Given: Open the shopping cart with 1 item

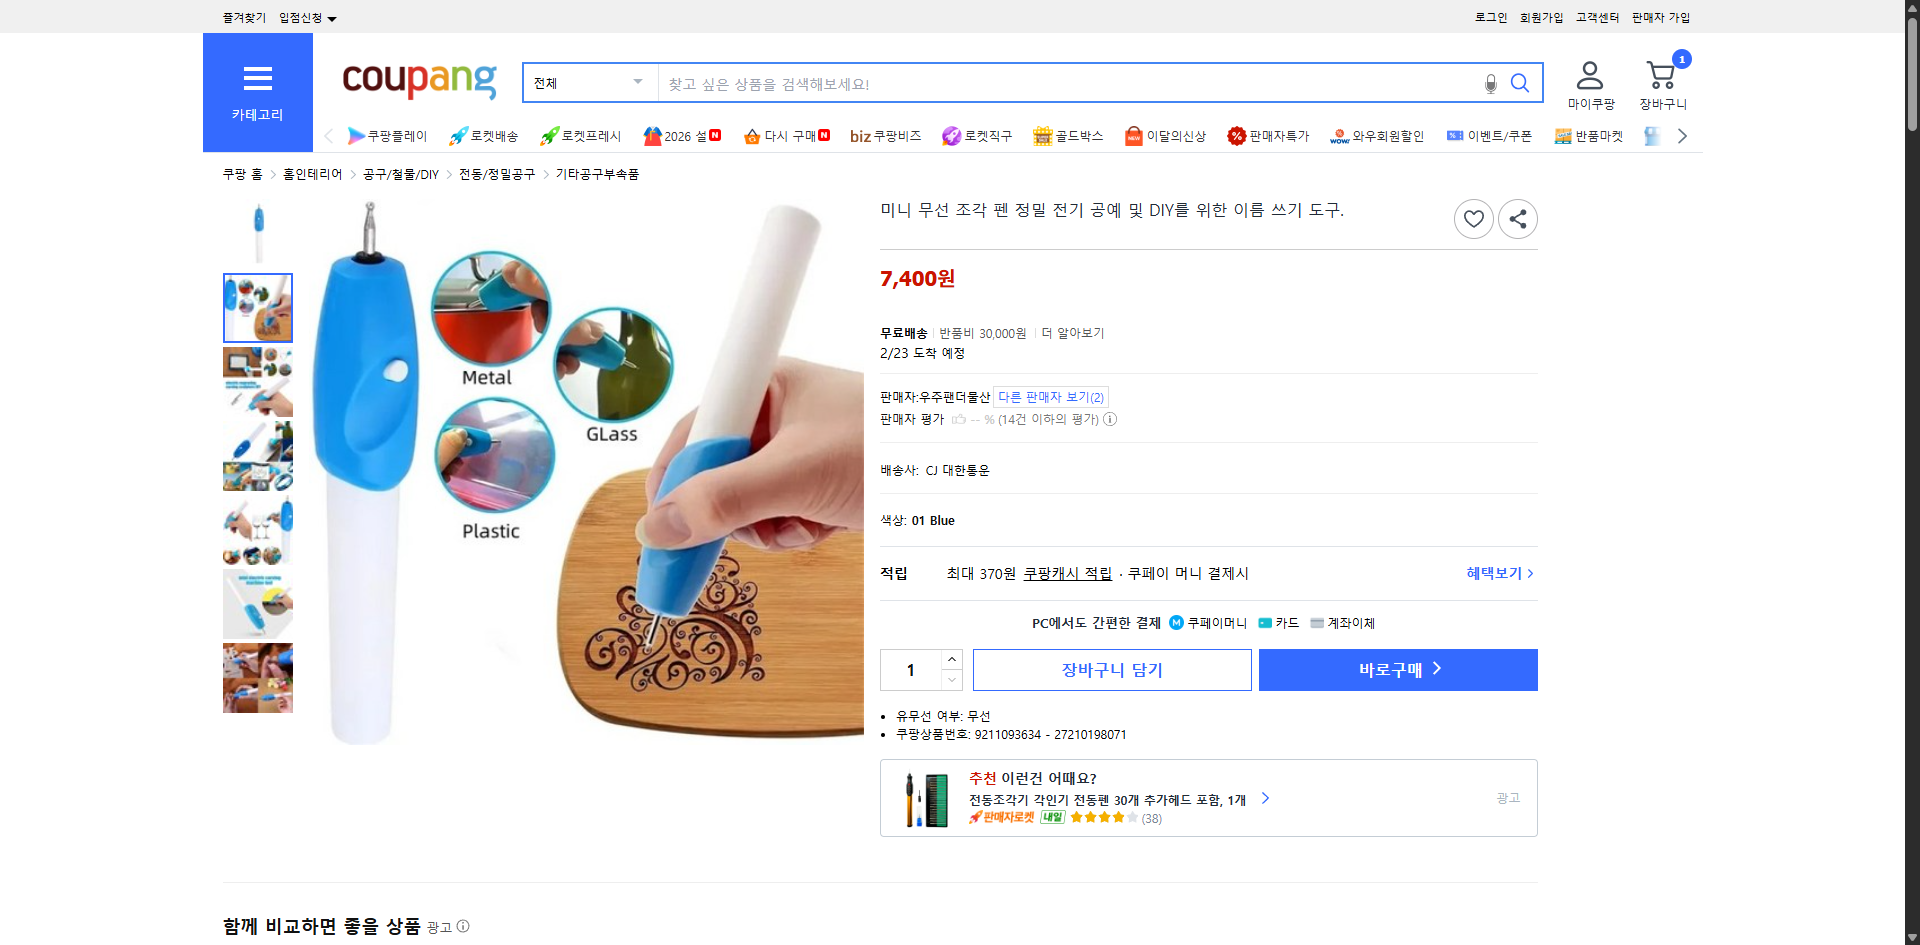Looking at the screenshot, I should (x=1660, y=73).
